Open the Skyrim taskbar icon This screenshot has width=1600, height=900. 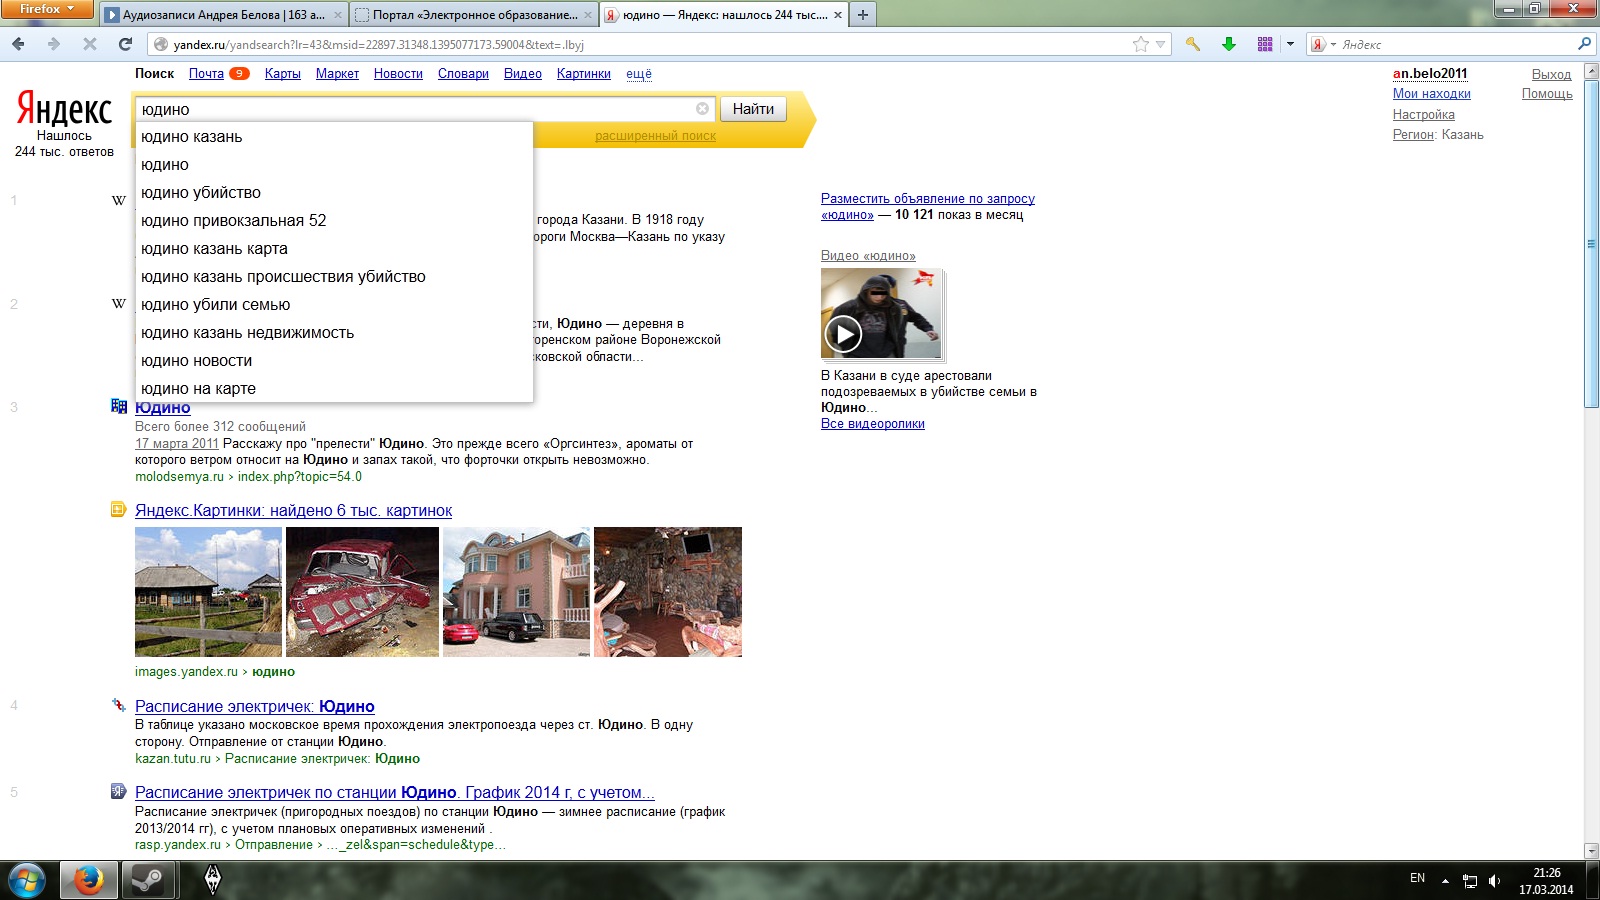(x=212, y=880)
